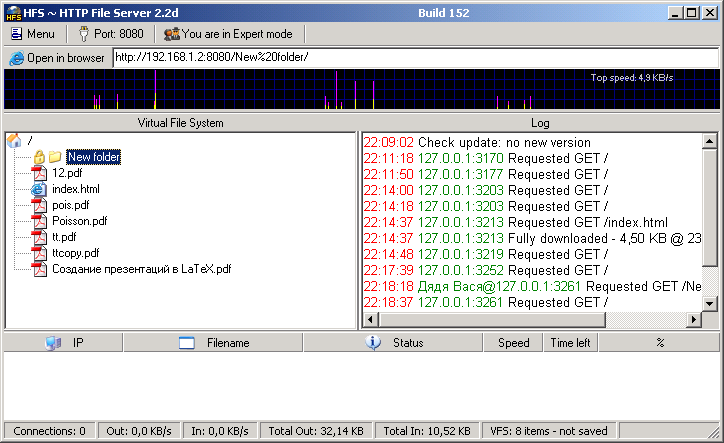
Task: Select index.html in the file tree
Action: (76, 189)
